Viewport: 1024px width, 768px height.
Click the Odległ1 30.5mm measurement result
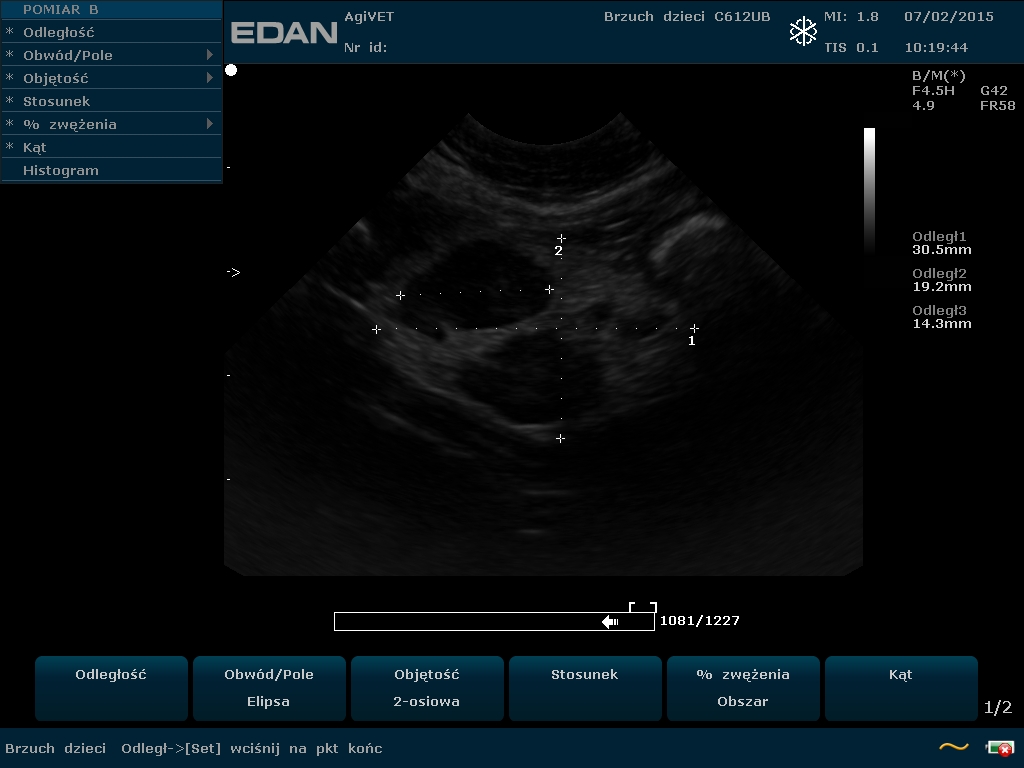tap(942, 243)
